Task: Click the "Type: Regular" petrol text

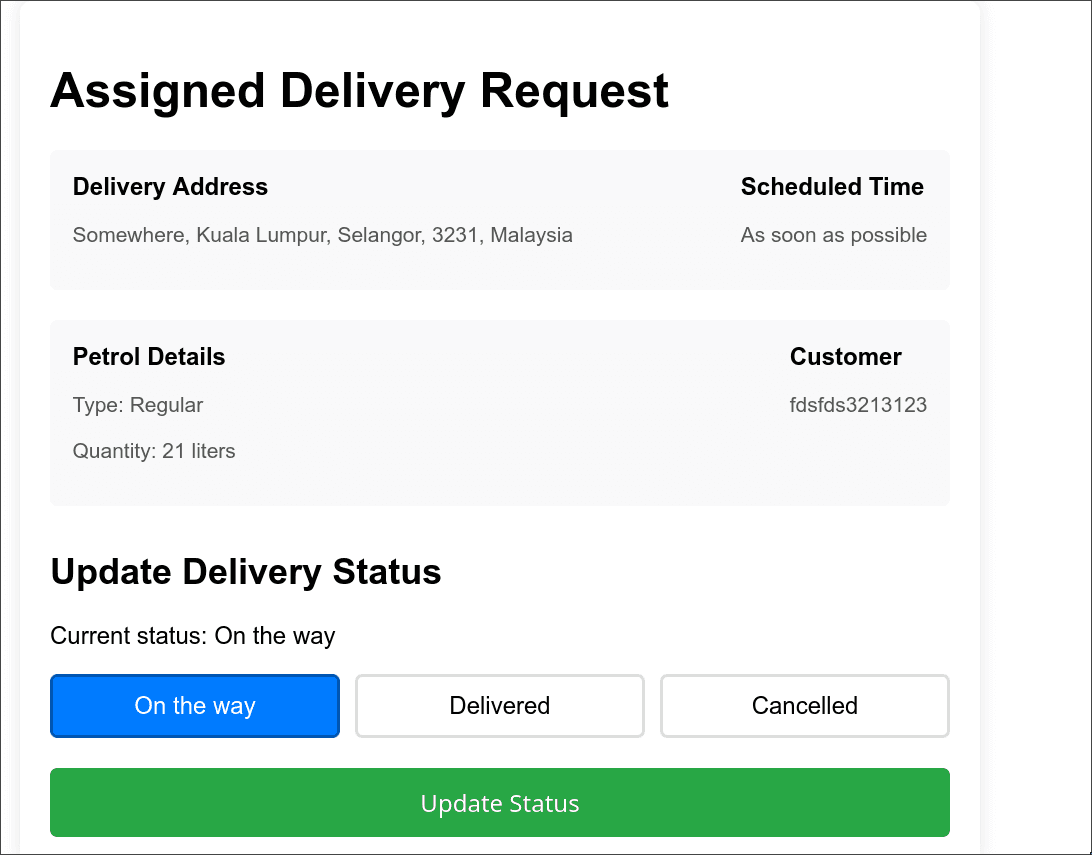Action: [137, 405]
